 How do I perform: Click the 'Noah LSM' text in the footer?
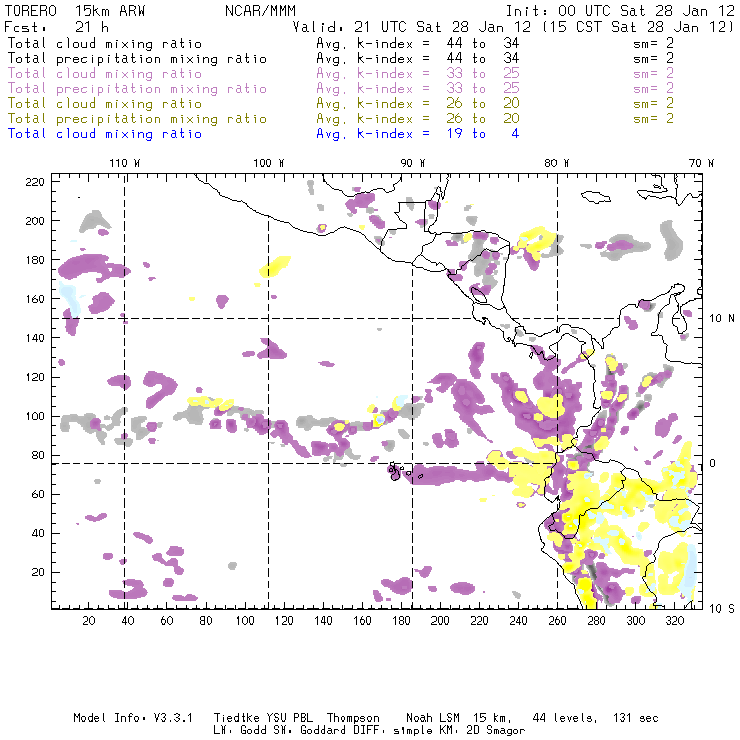pyautogui.click(x=433, y=718)
